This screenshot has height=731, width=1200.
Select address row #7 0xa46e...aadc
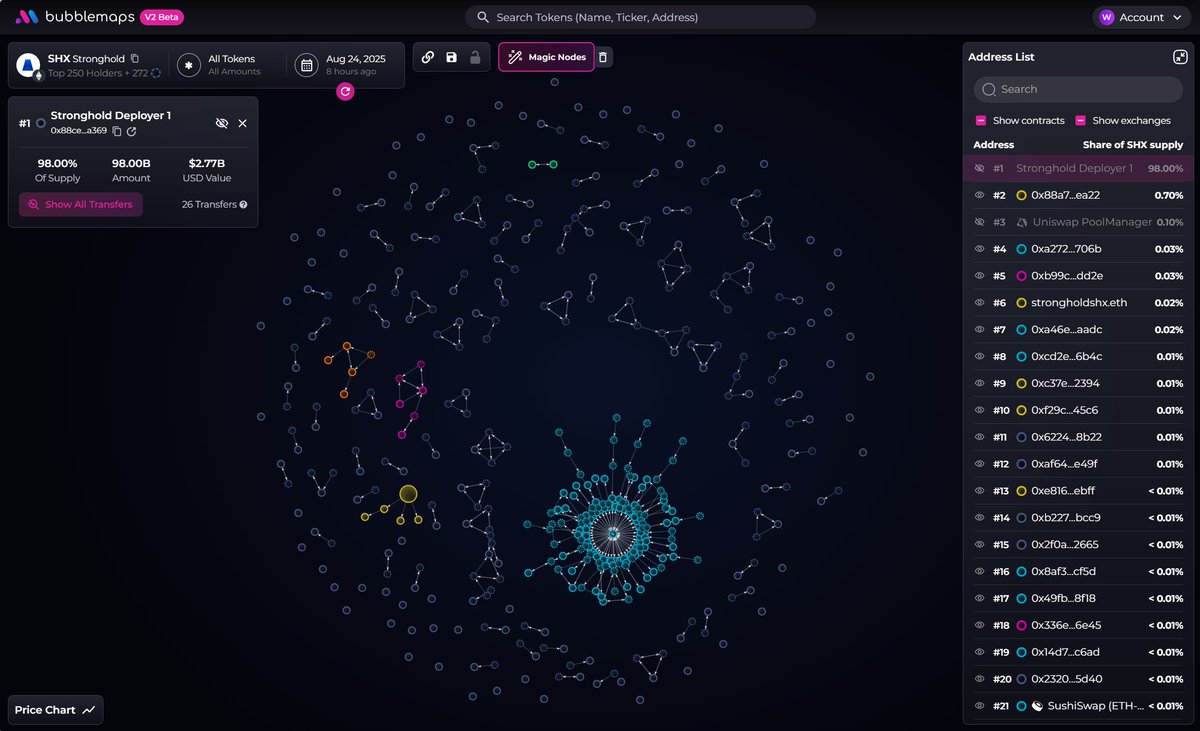pyautogui.click(x=1078, y=330)
